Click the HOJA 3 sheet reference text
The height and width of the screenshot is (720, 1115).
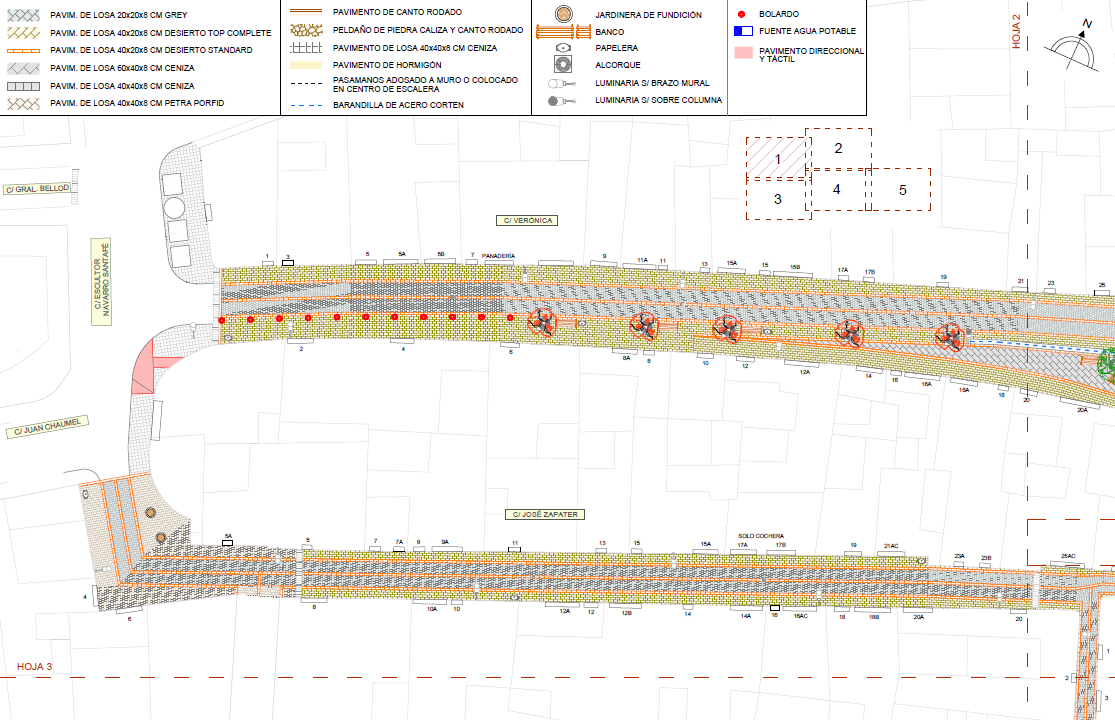pyautogui.click(x=37, y=666)
